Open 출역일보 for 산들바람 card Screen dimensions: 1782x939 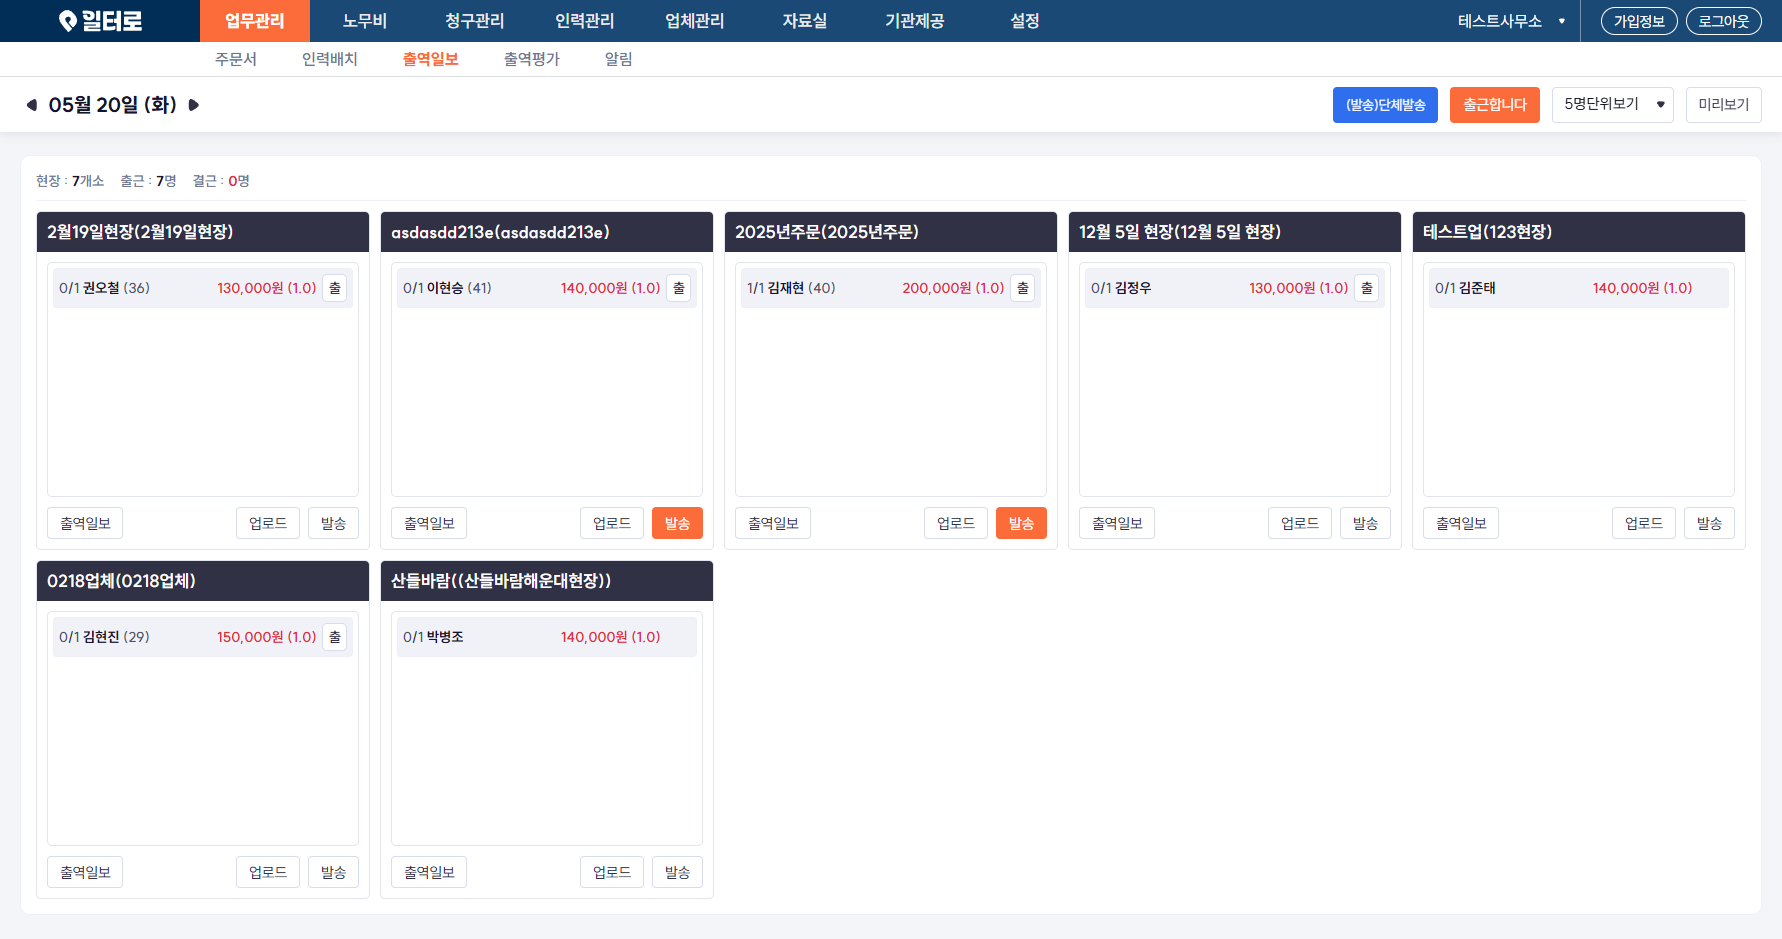pos(429,872)
